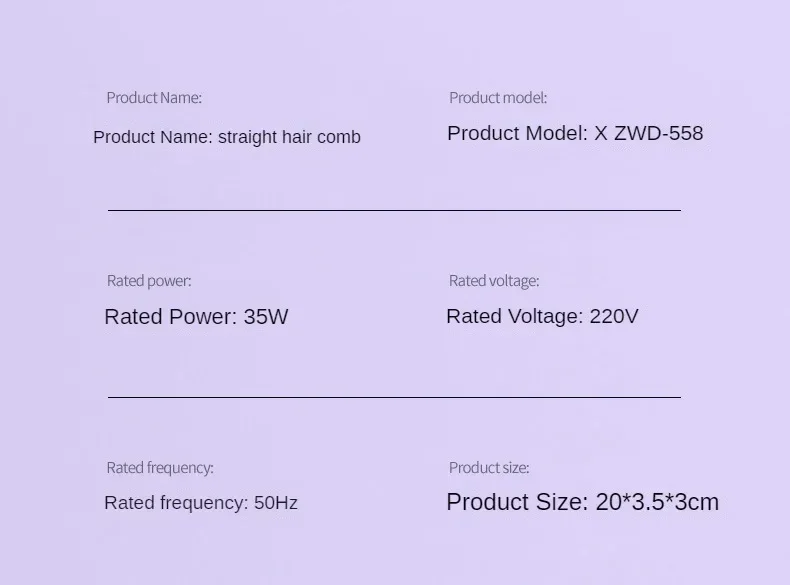Image resolution: width=790 pixels, height=585 pixels.
Task: Click the small gray 'Rated frequency:' label
Action: [160, 468]
